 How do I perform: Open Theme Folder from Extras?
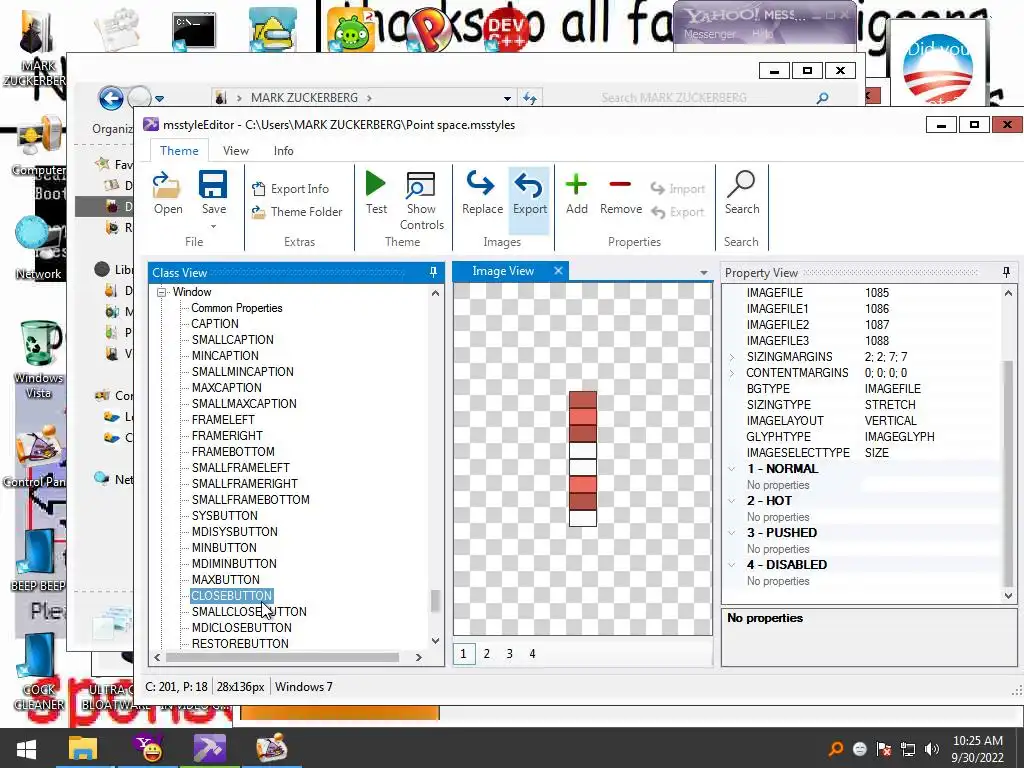296,212
